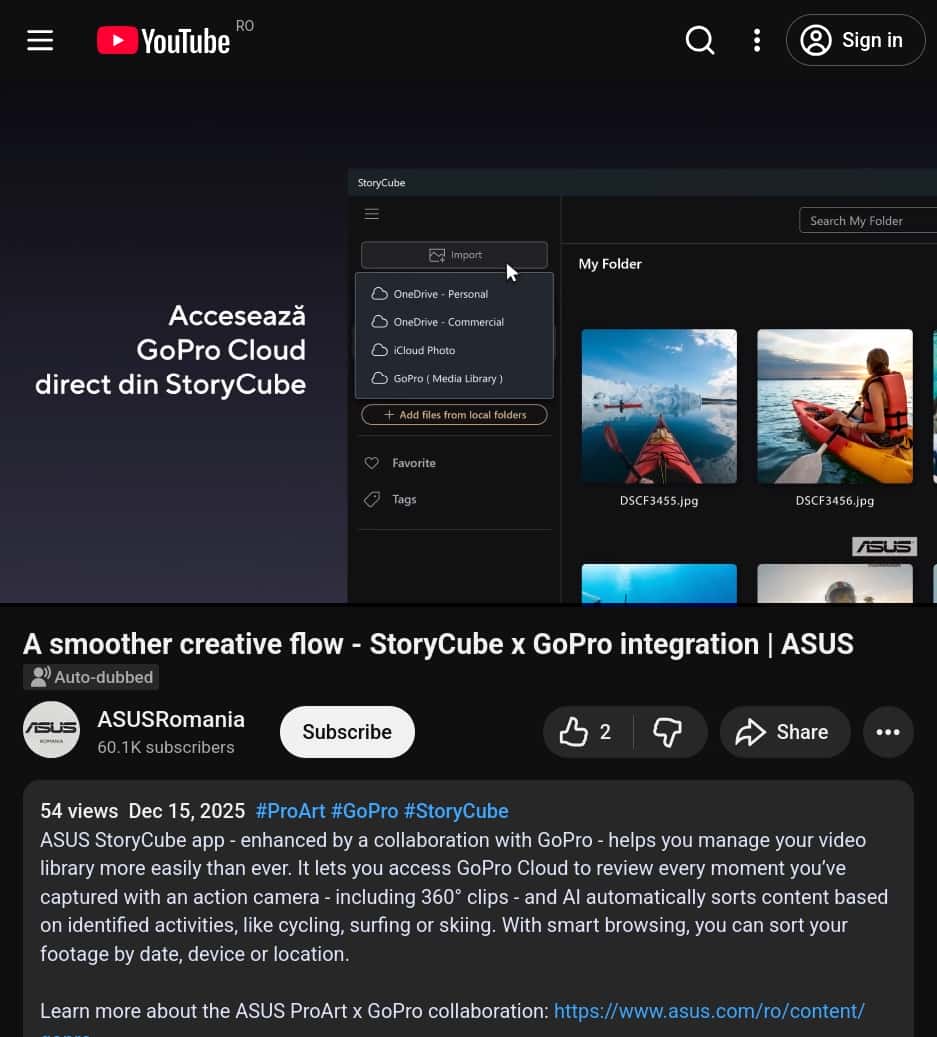Open the #StoryCube hashtag link
Screen dimensions: 937x1037
pyautogui.click(x=456, y=811)
